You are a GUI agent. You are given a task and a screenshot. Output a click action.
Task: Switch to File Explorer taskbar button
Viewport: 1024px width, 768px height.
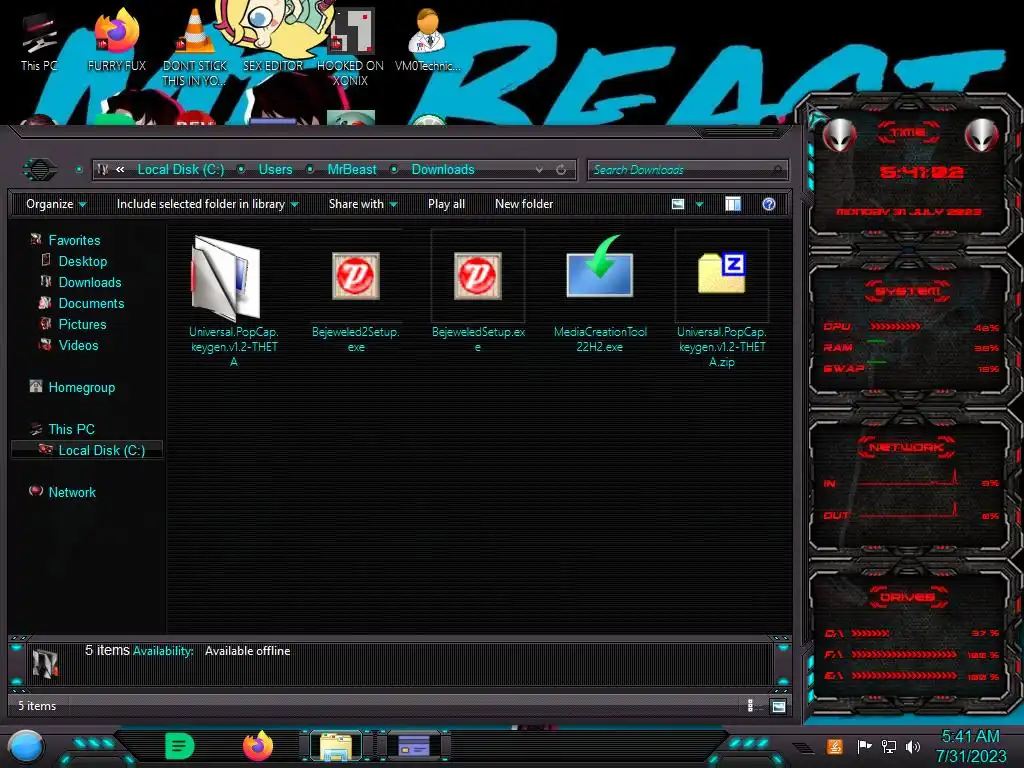pos(336,746)
